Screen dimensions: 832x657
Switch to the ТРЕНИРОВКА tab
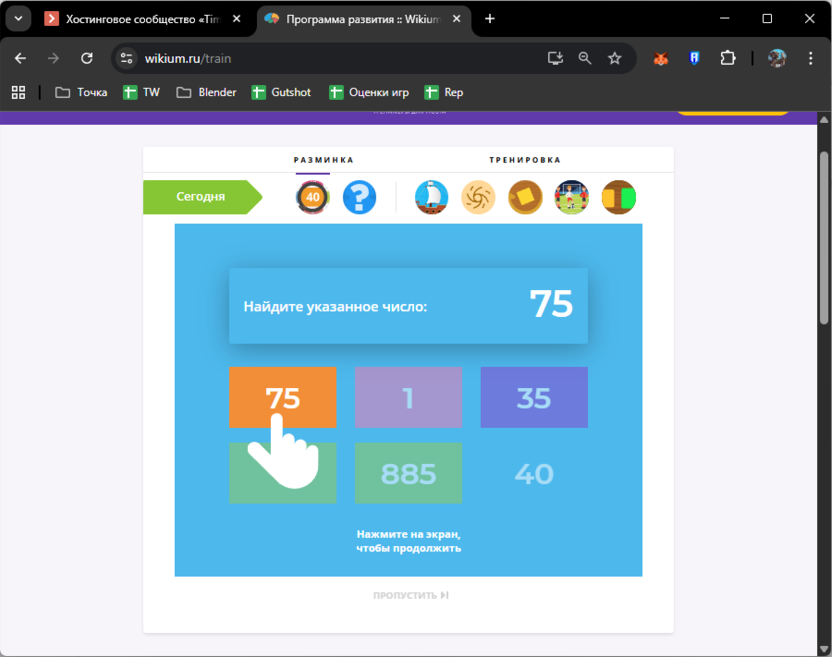coord(525,160)
